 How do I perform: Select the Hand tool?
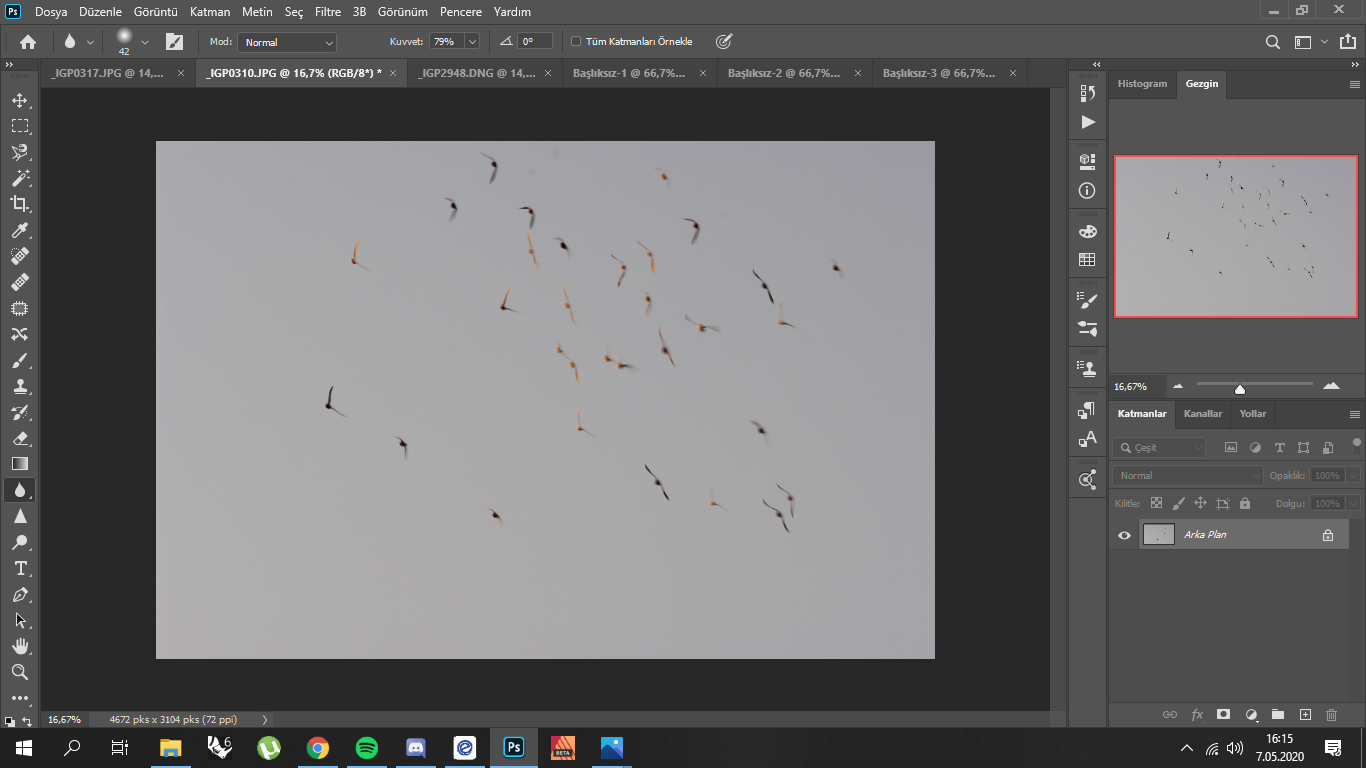coord(19,646)
